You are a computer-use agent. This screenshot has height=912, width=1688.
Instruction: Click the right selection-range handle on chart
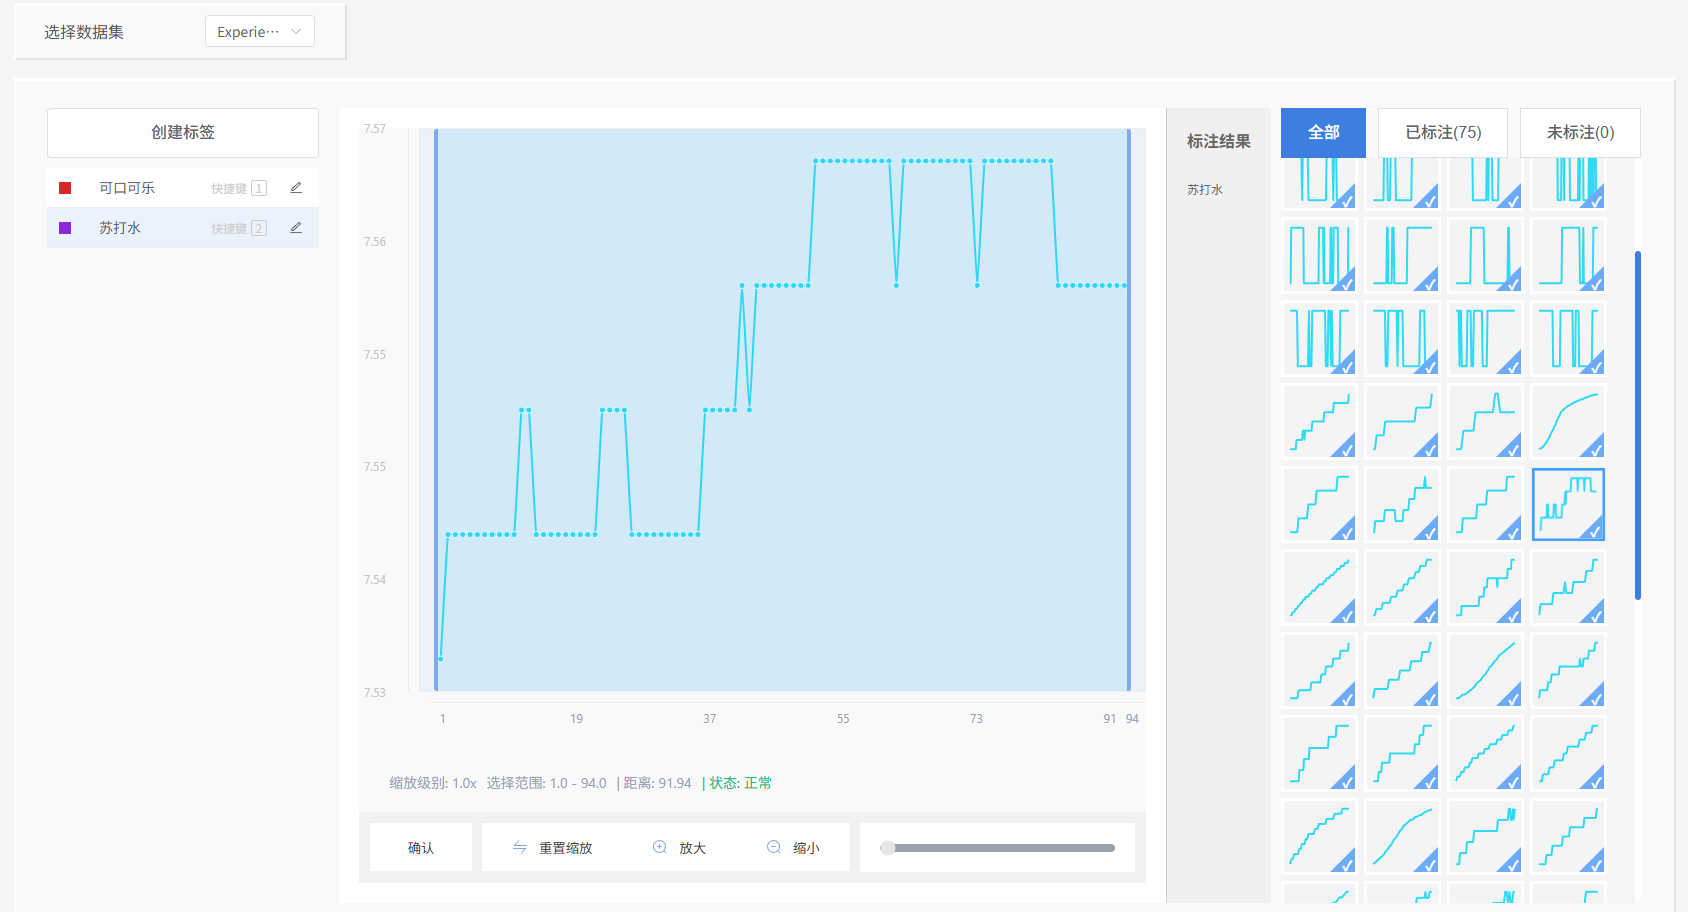click(1129, 410)
